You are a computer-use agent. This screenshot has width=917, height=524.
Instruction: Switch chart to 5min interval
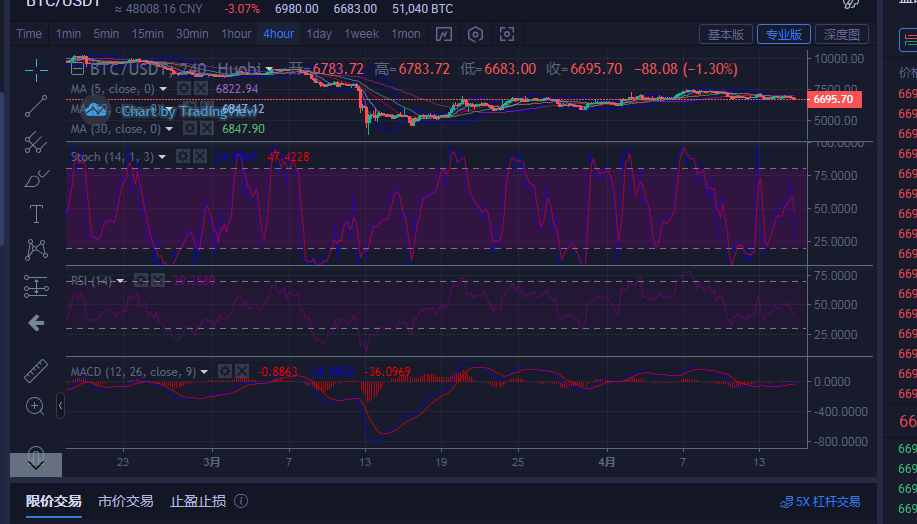pyautogui.click(x=106, y=34)
